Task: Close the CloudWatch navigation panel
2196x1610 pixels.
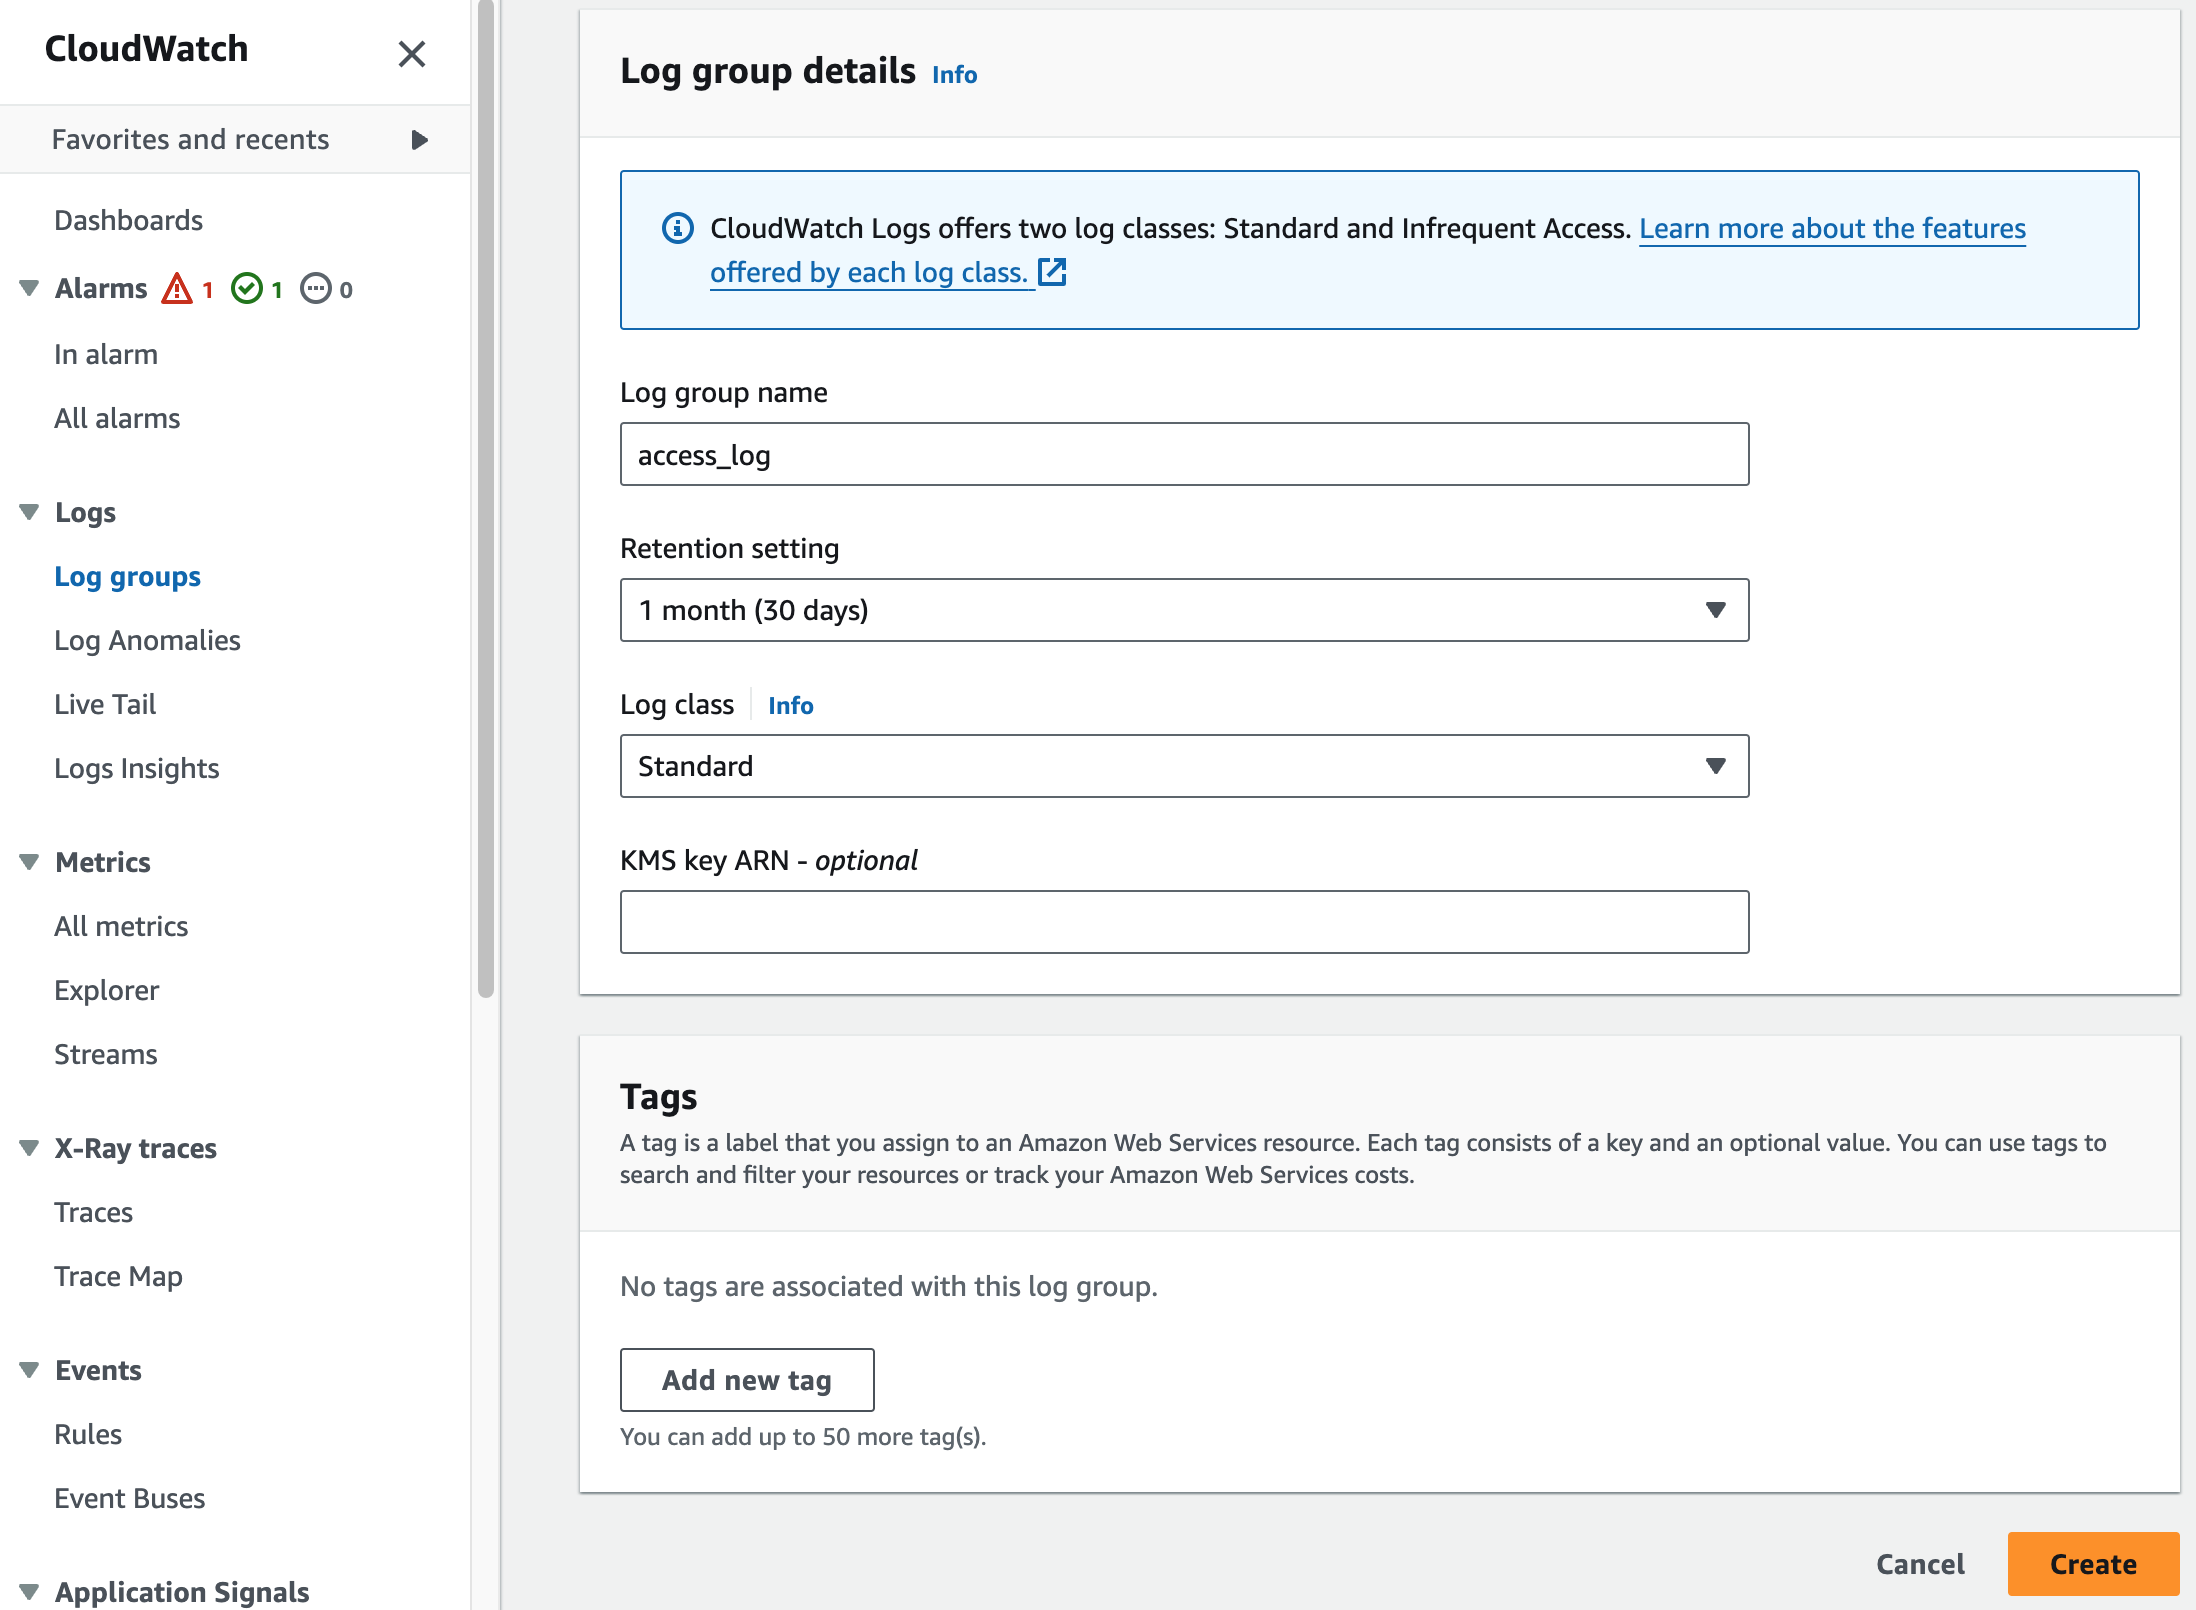Action: (x=411, y=53)
